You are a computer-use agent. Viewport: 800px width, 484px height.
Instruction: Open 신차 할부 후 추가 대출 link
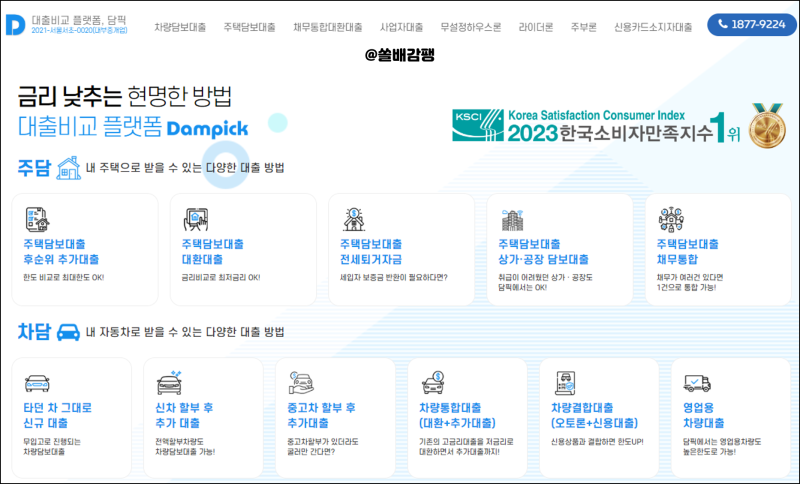tap(184, 415)
